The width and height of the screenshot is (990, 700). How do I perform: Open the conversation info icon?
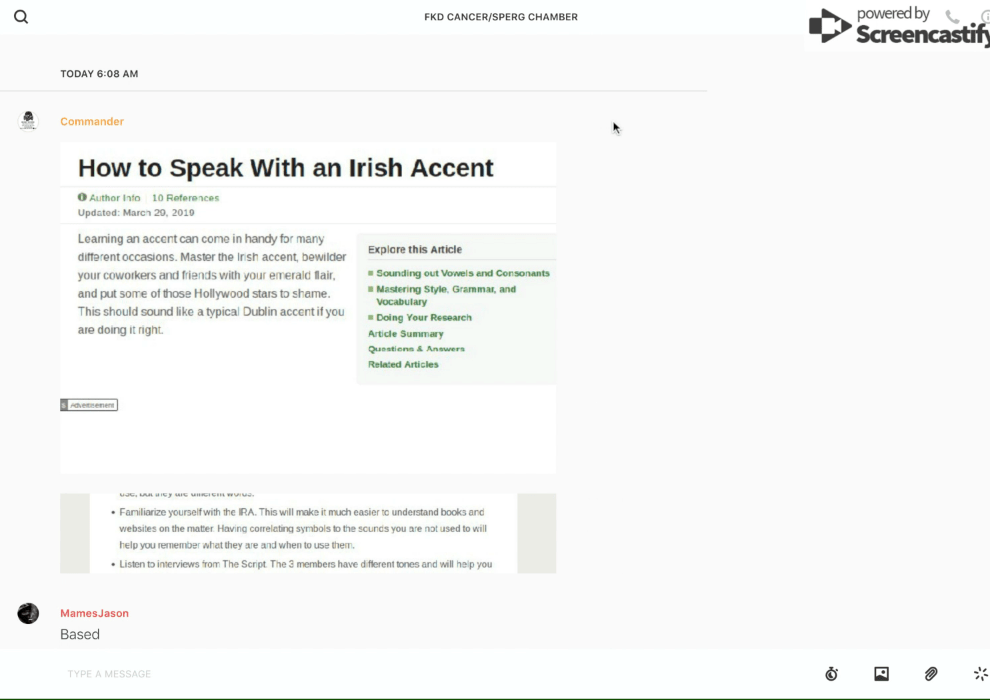coord(985,17)
